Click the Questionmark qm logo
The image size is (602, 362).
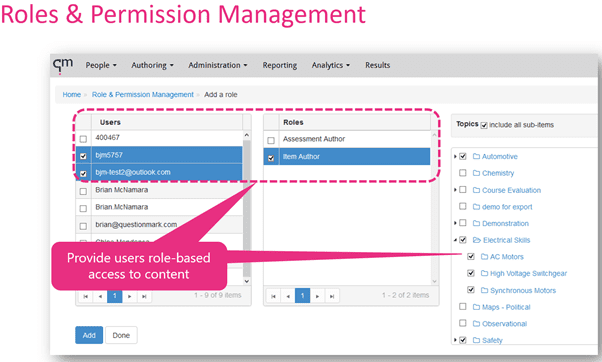(63, 65)
